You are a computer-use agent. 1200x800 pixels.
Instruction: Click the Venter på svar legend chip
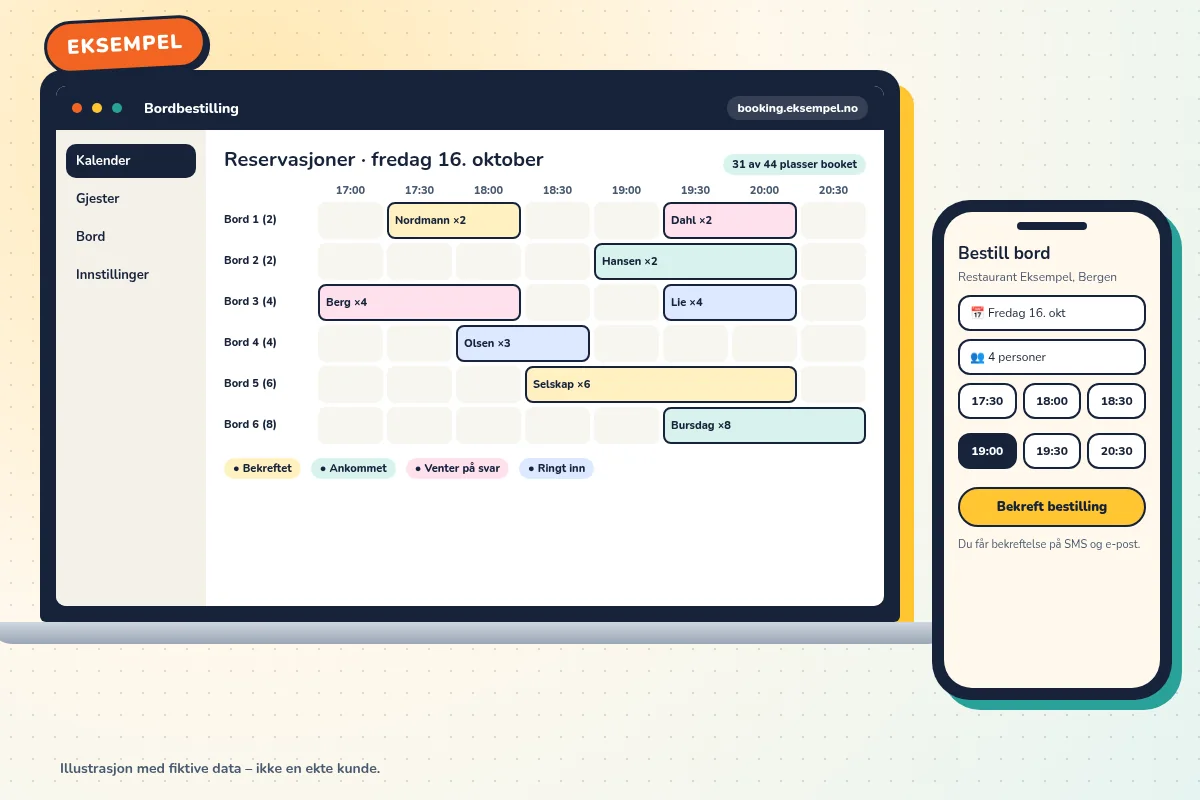457,468
